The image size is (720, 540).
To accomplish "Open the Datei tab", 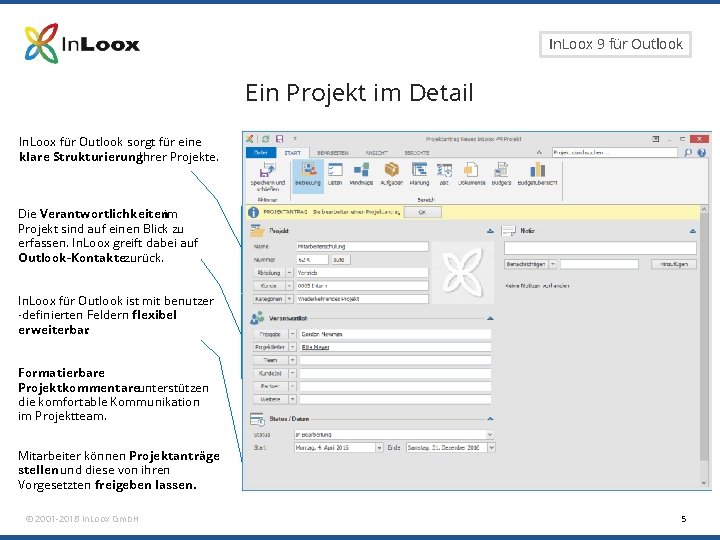I will [260, 152].
